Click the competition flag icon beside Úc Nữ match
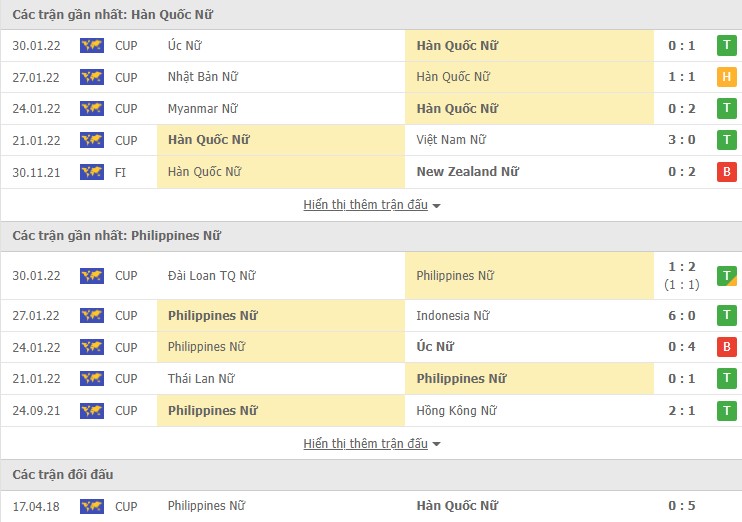The image size is (742, 522). point(92,45)
